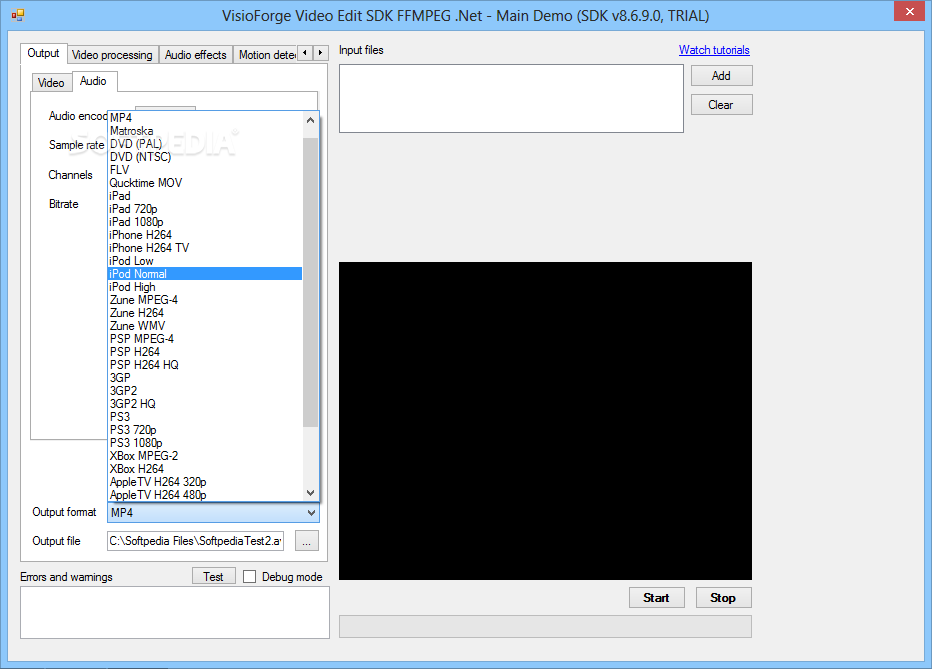
Task: Open the Watch tutorials link
Action: pos(714,50)
